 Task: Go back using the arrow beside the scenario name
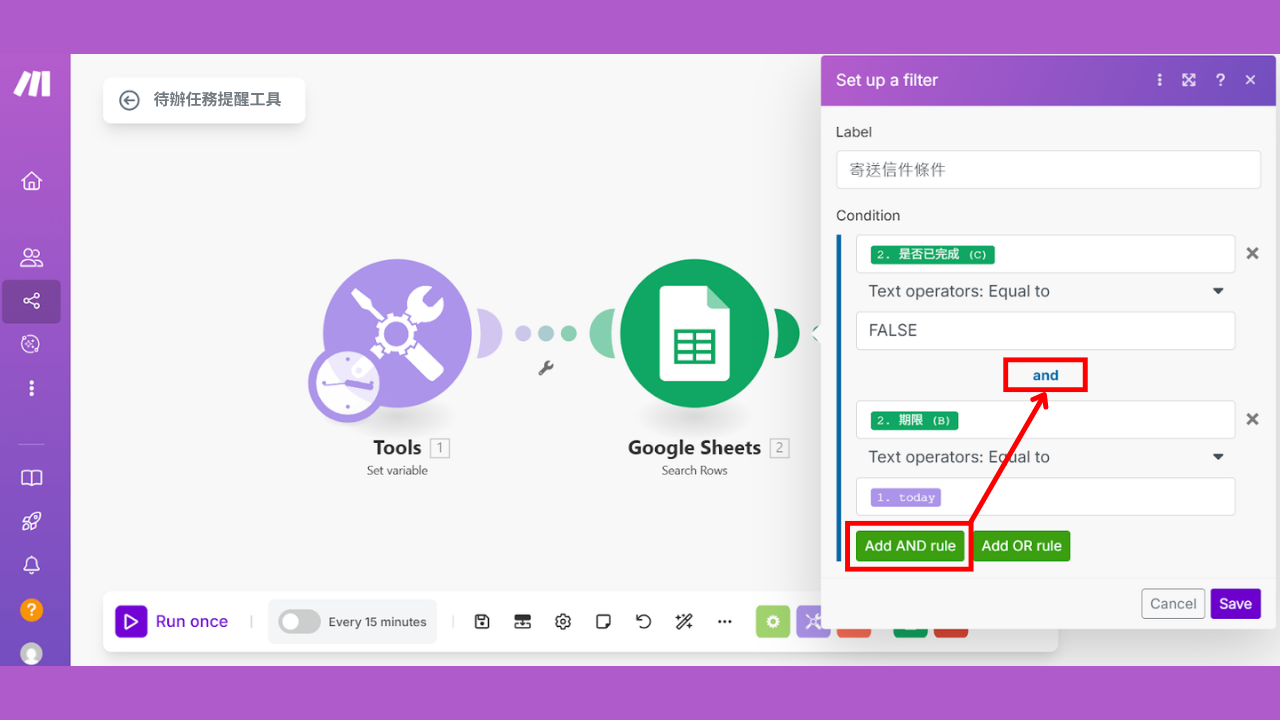(129, 100)
